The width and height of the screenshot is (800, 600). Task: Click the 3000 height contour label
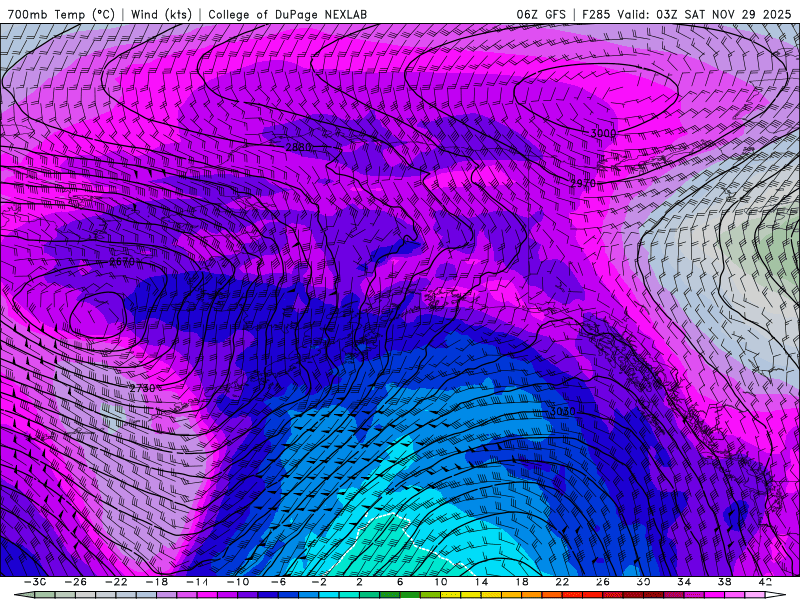603,133
